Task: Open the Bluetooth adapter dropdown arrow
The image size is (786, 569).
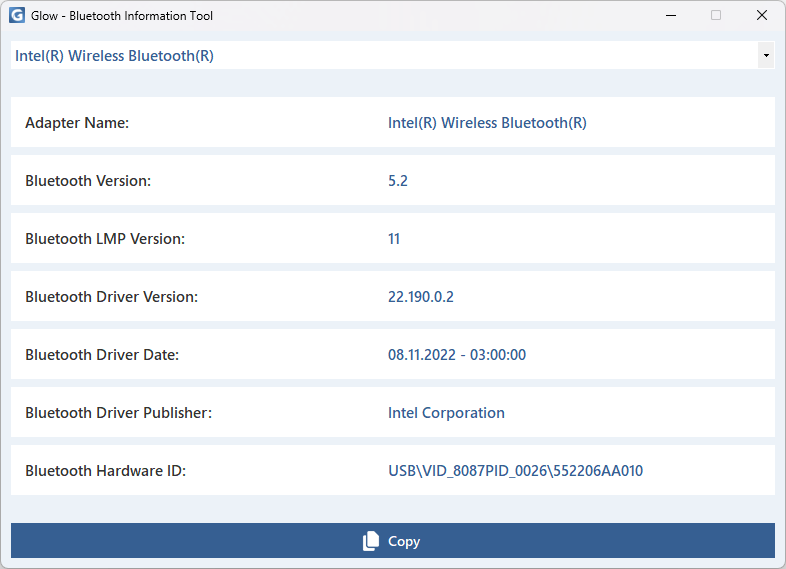Action: point(766,55)
